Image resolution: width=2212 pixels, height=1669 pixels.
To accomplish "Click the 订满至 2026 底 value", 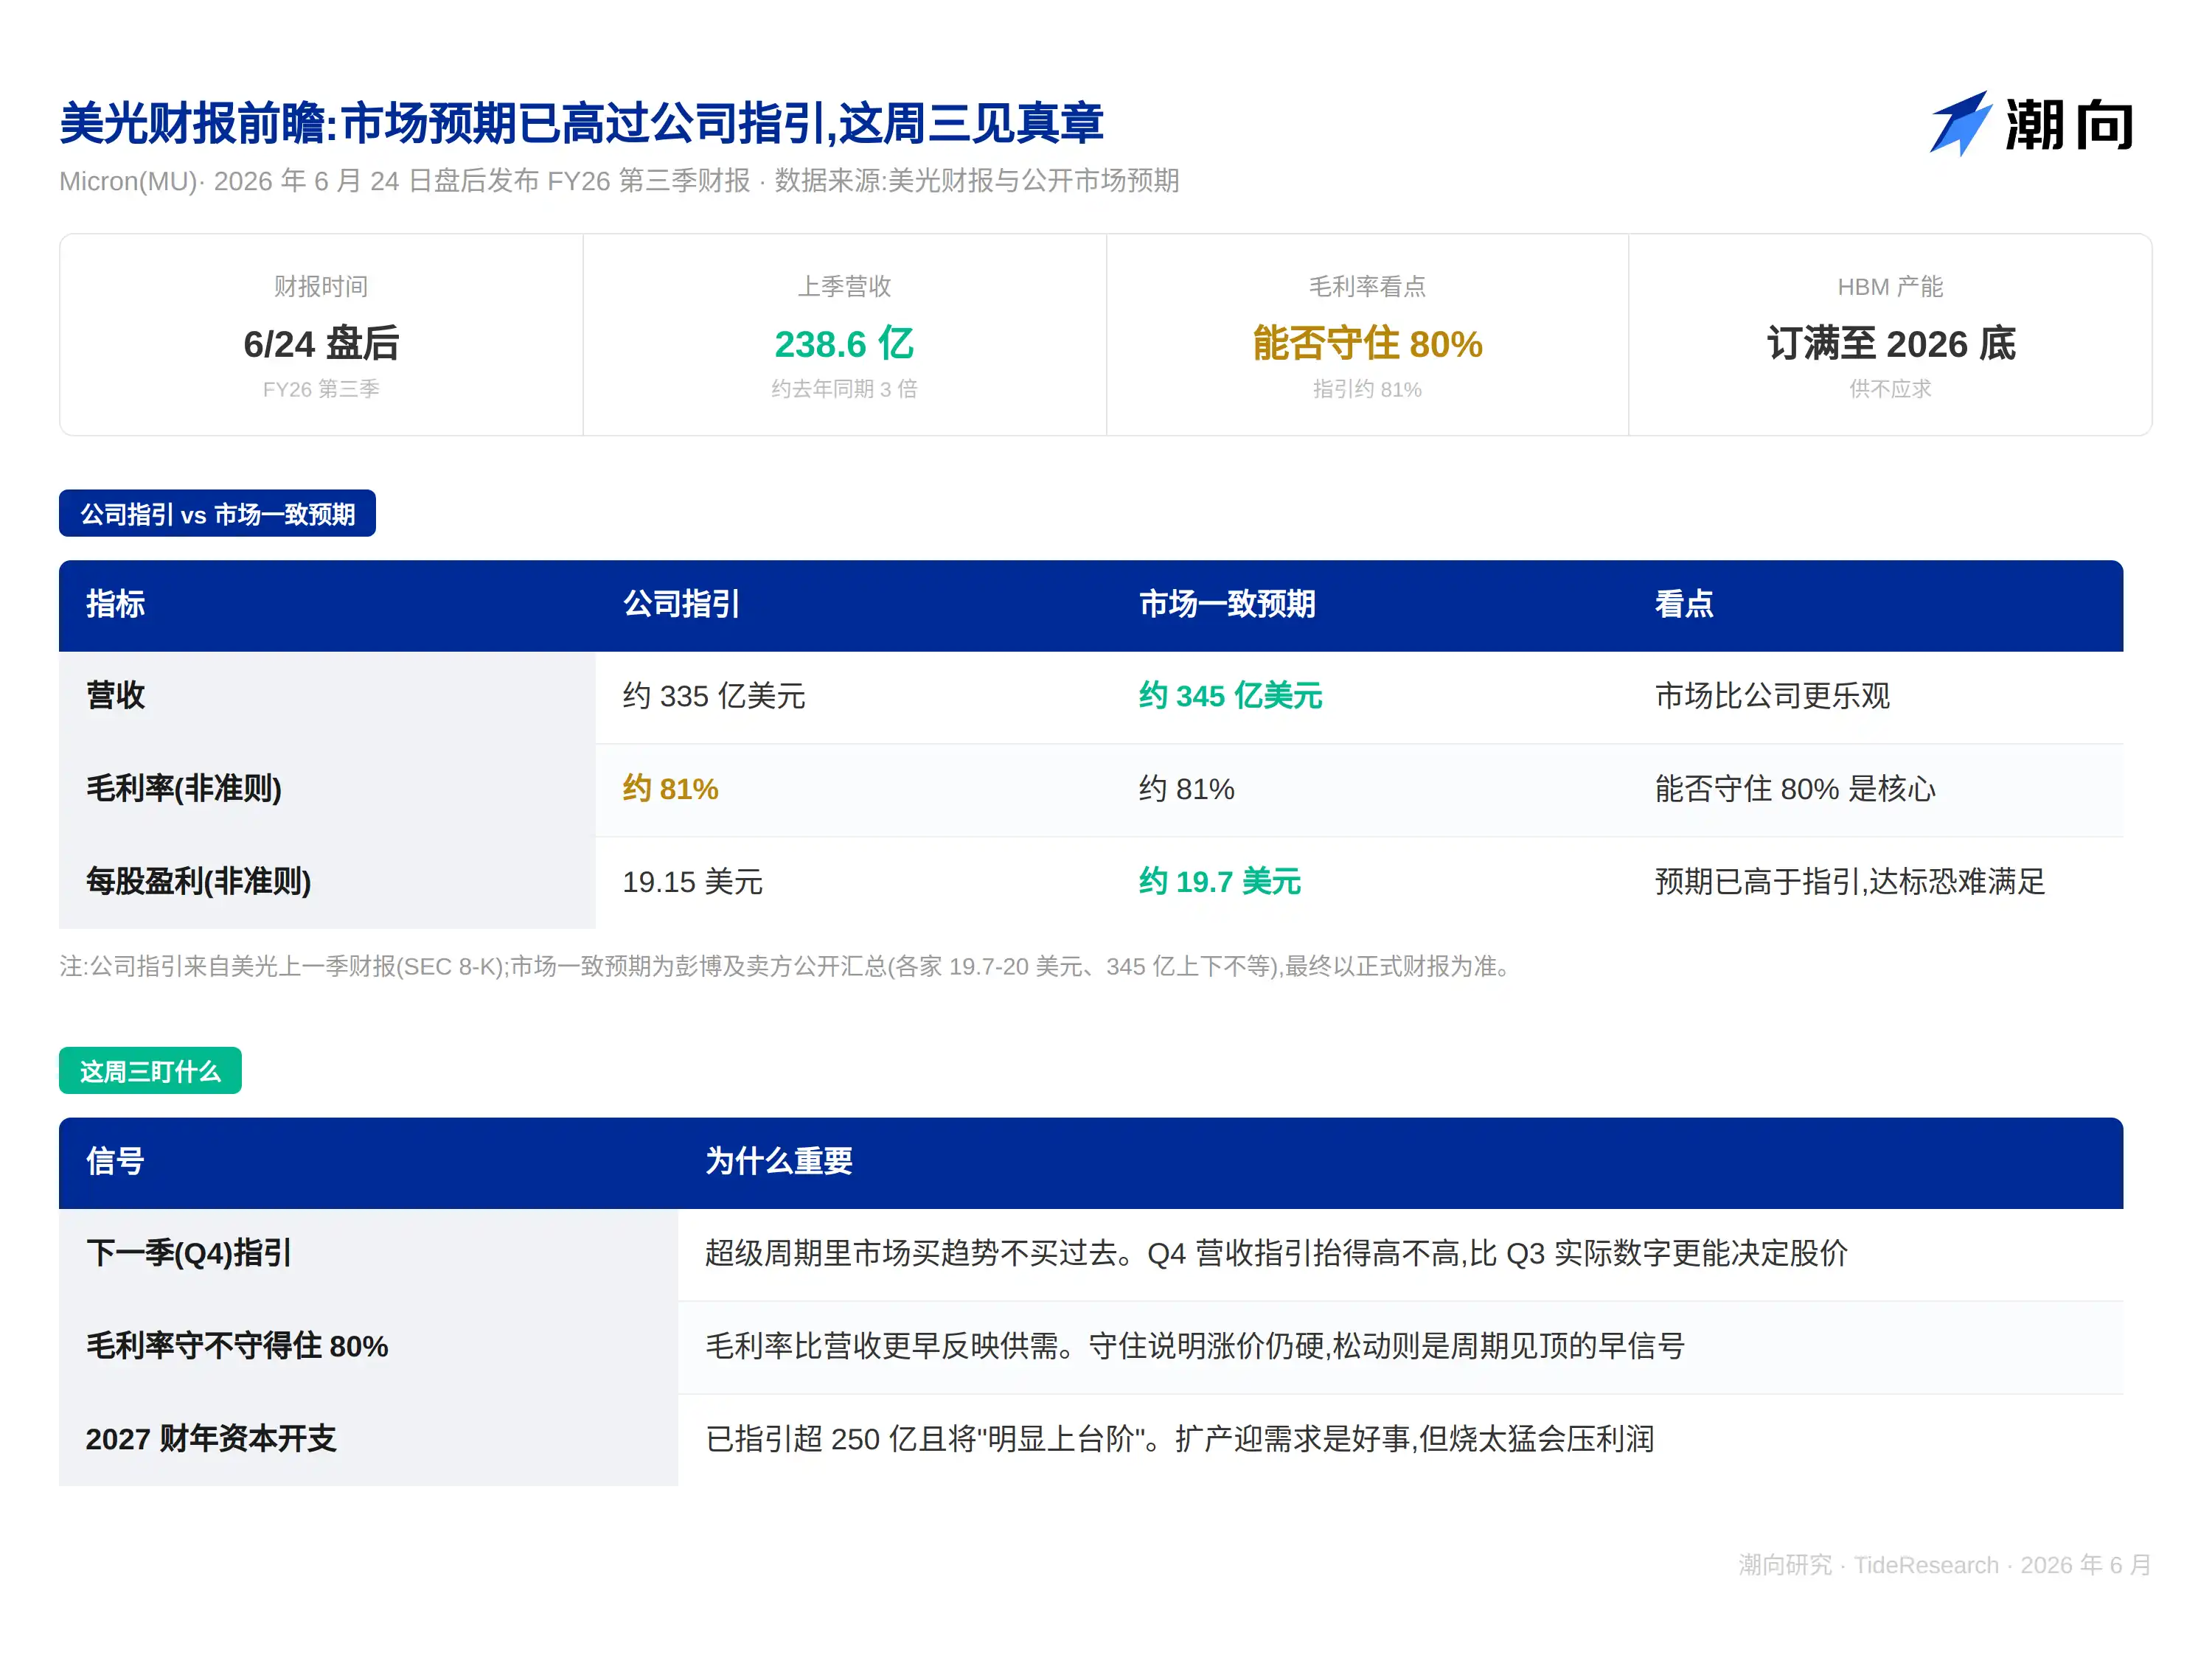I will pos(1890,344).
